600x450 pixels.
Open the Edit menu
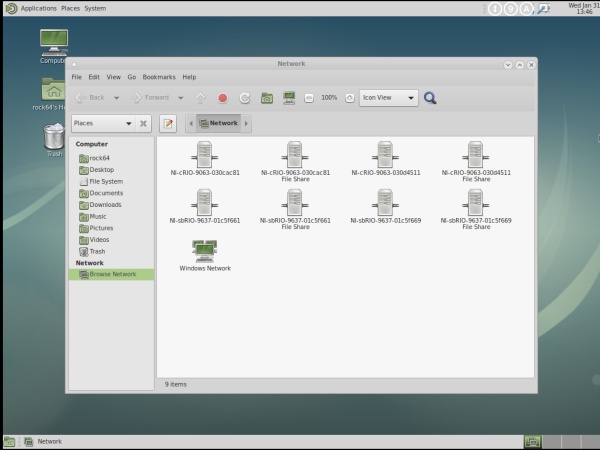[94, 77]
